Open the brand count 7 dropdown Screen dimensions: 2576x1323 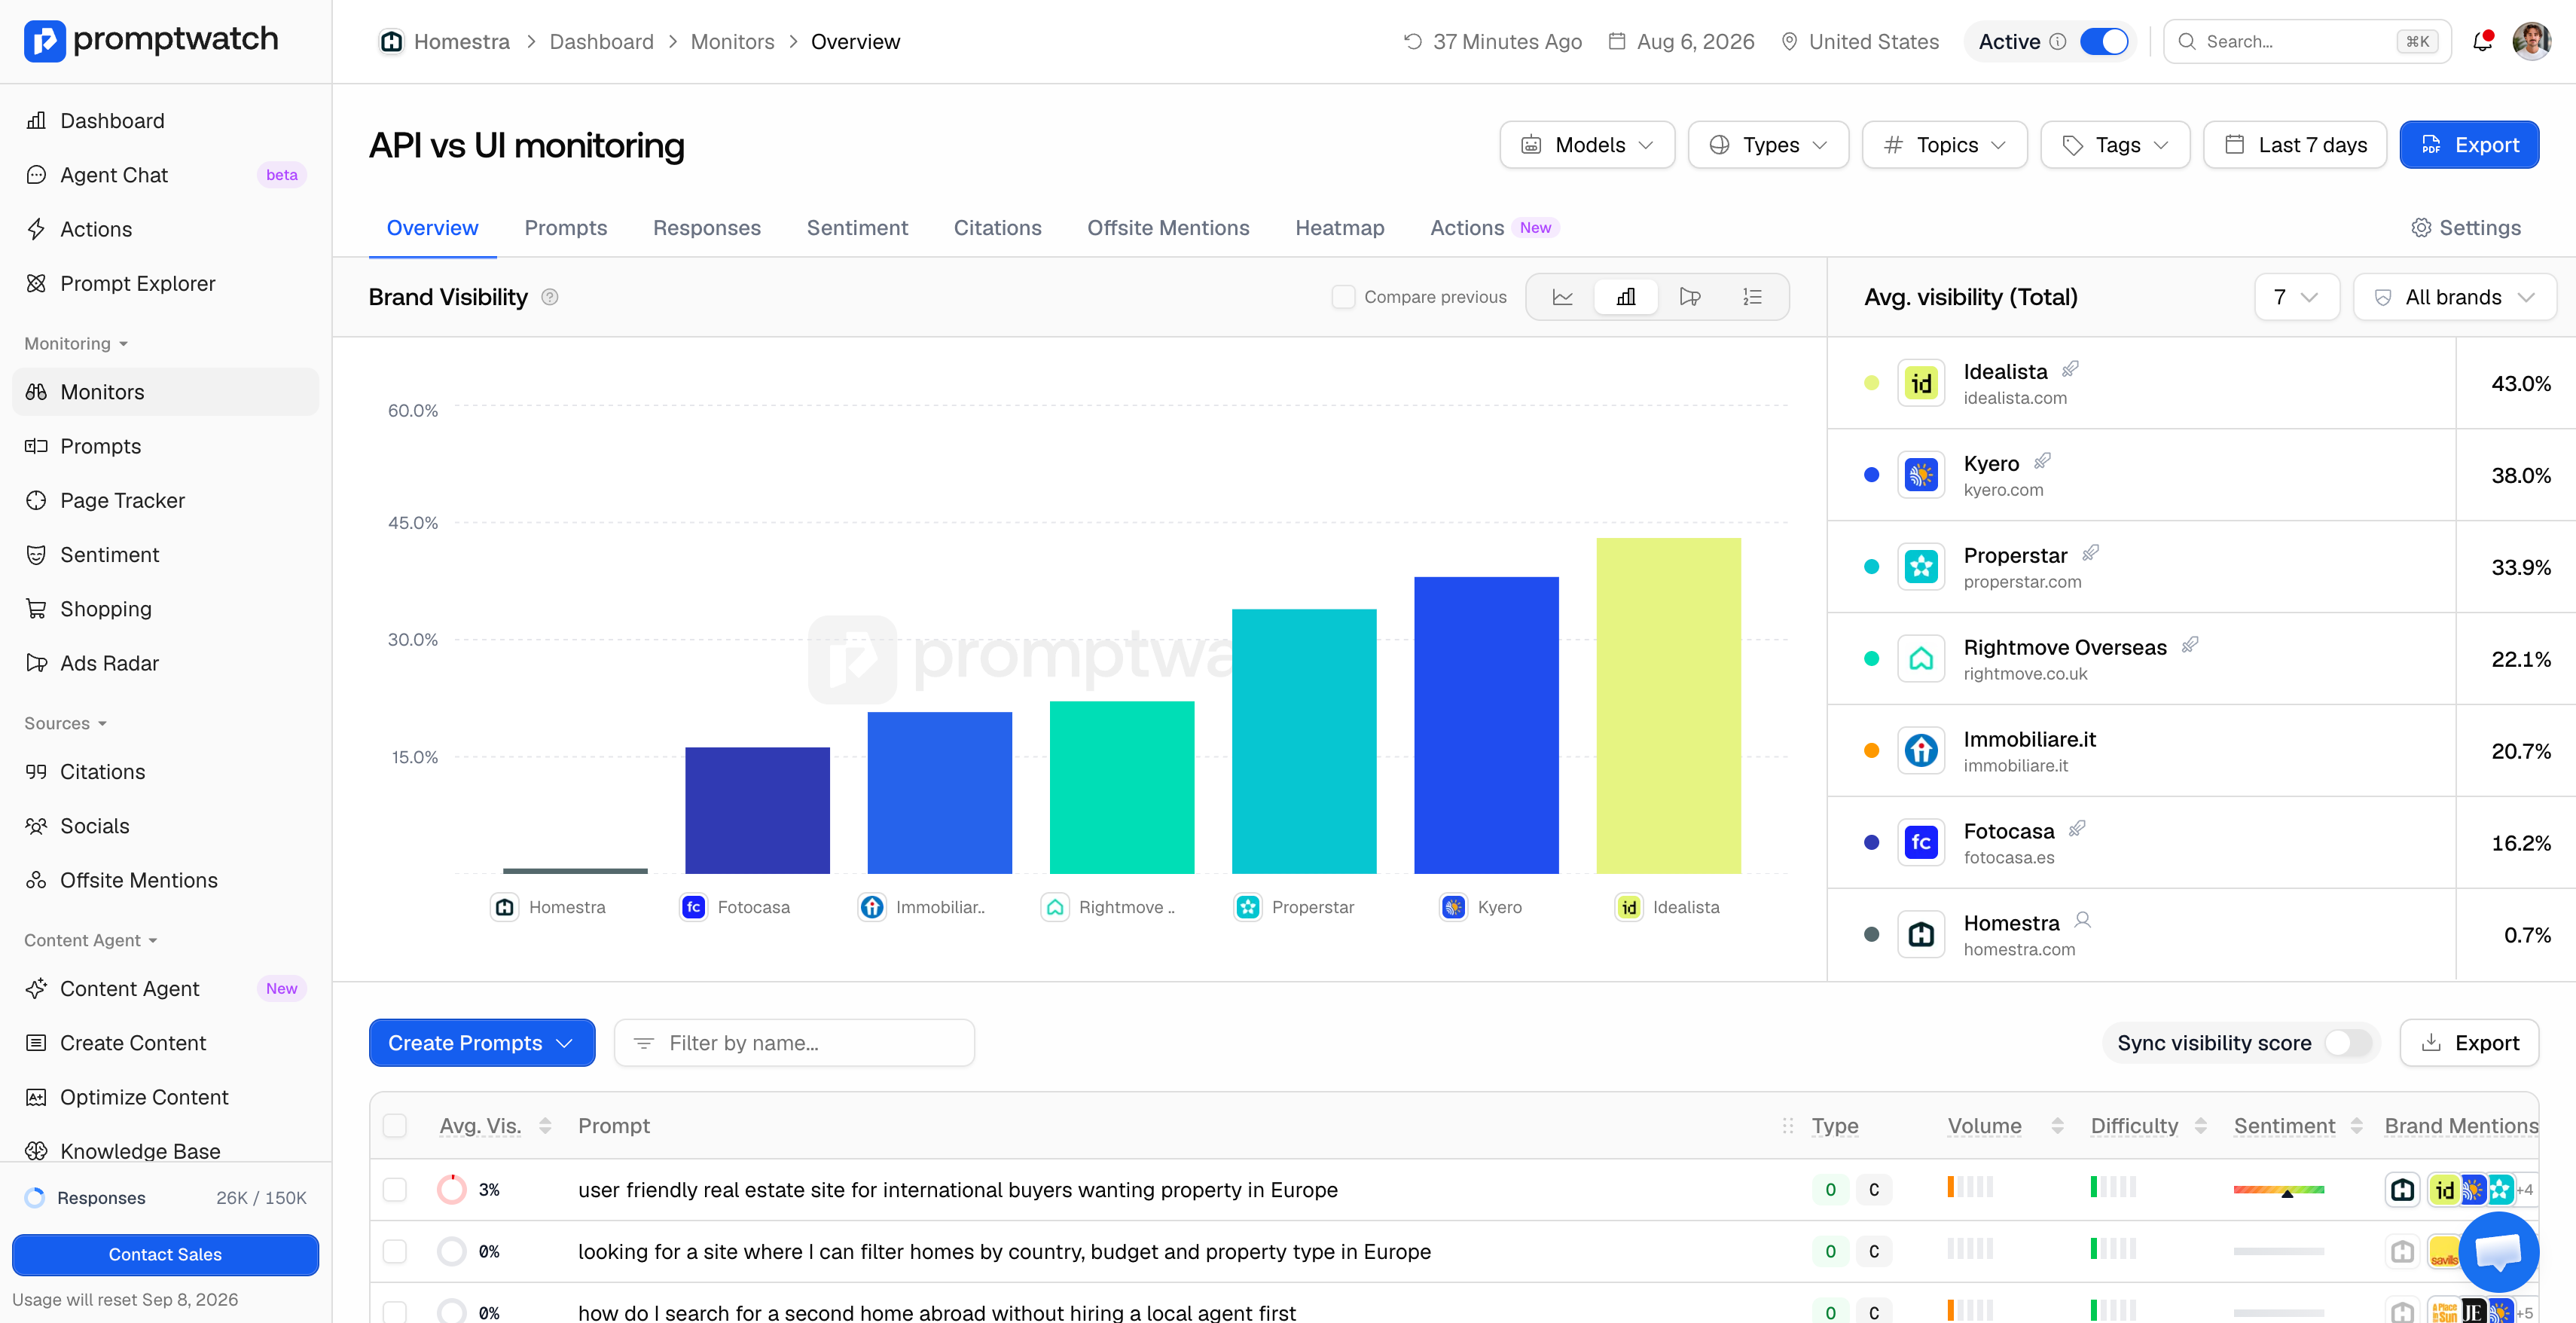coord(2296,297)
